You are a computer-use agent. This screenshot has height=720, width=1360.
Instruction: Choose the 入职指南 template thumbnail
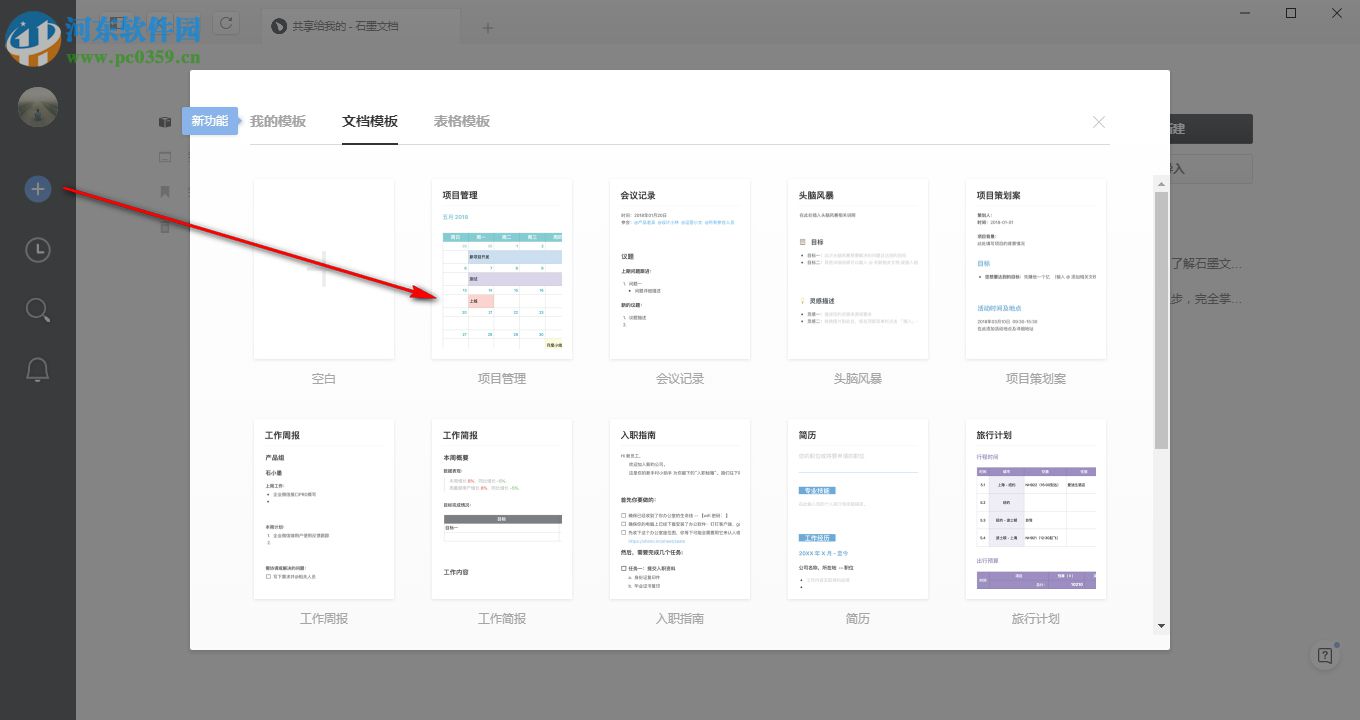point(680,509)
